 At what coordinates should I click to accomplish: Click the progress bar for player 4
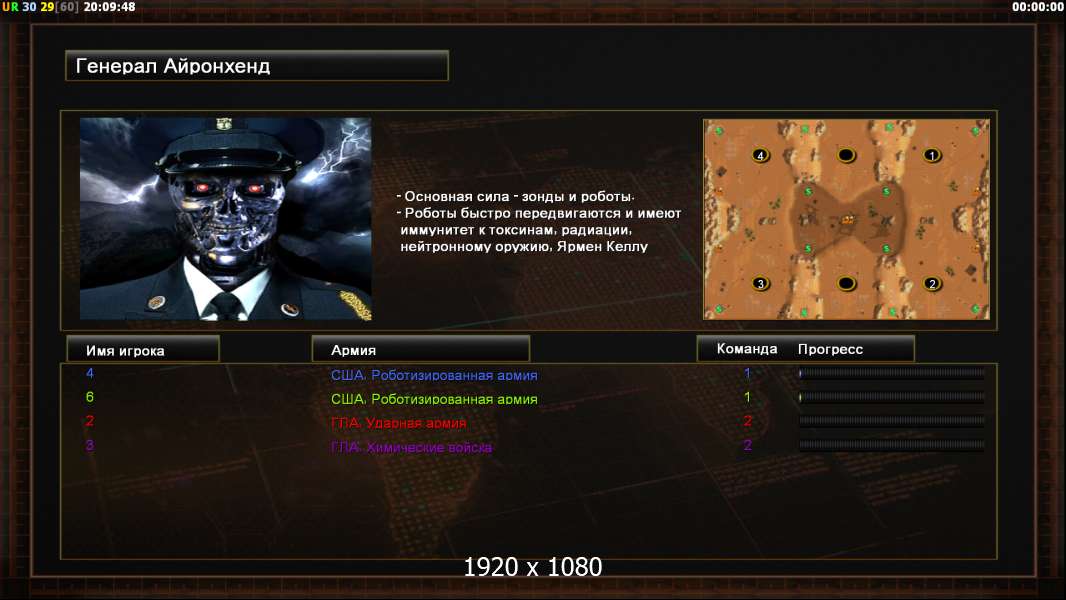click(x=892, y=373)
